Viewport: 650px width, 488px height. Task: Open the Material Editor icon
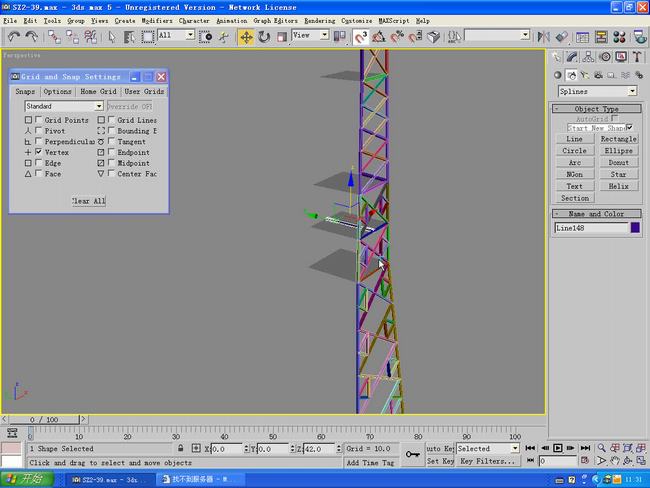pos(619,37)
